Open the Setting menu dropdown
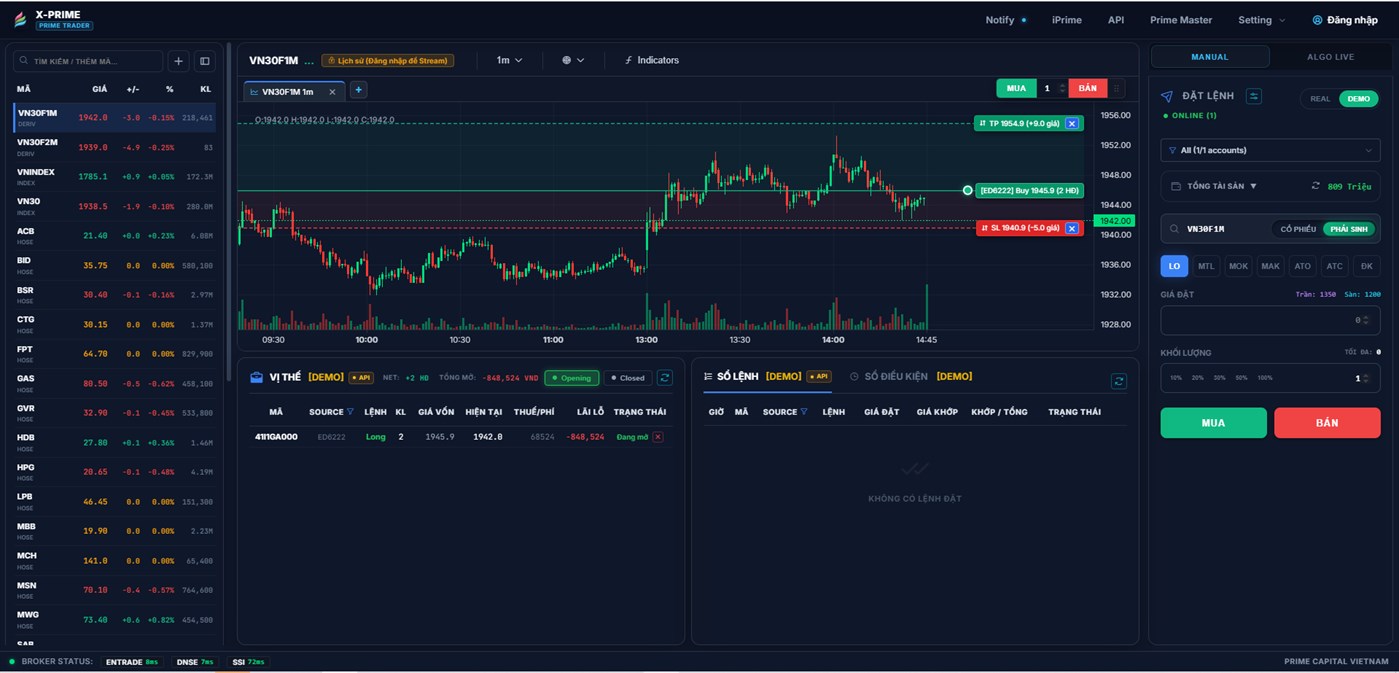 click(1262, 20)
